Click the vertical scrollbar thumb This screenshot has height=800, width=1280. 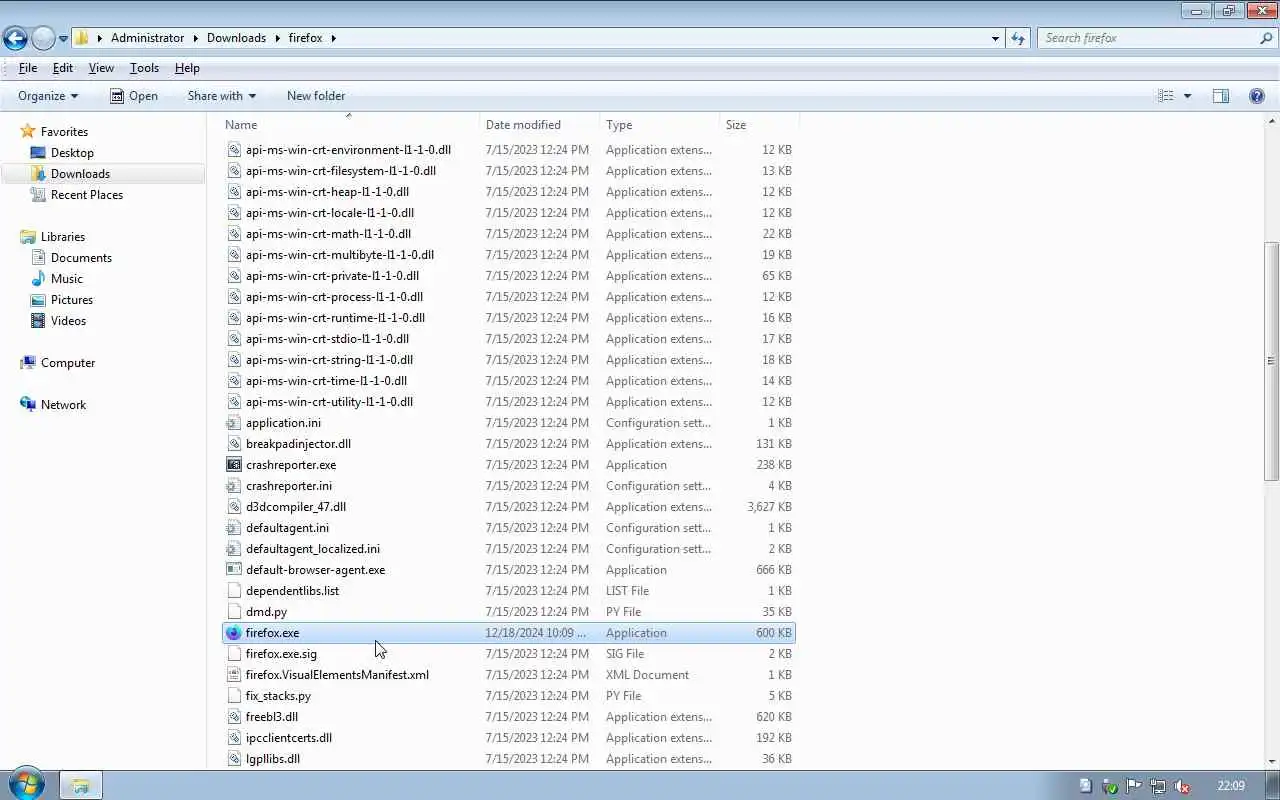coord(1271,360)
